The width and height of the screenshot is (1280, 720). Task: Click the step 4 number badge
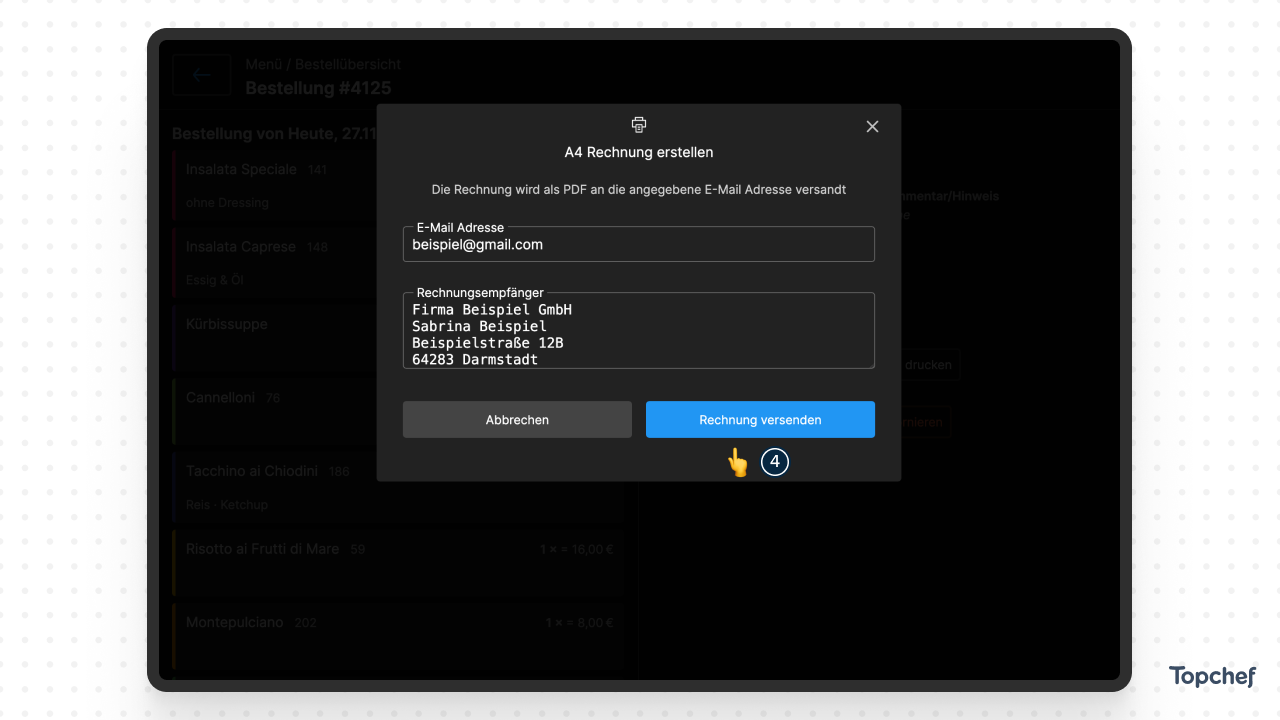pyautogui.click(x=775, y=462)
